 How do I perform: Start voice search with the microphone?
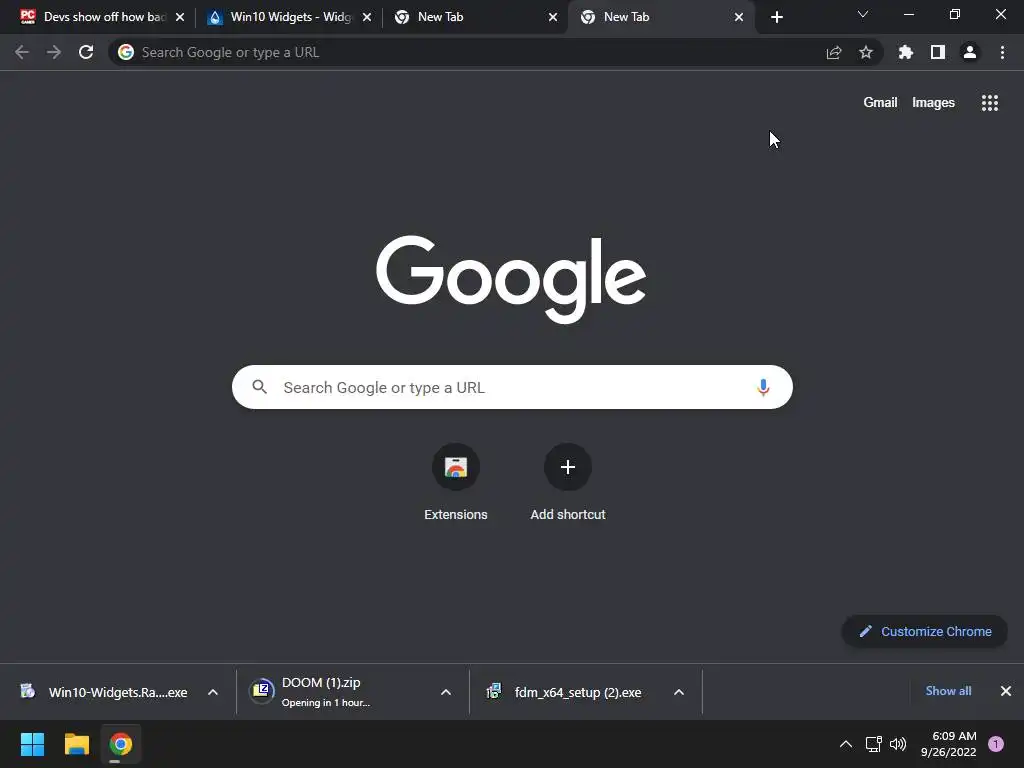point(763,387)
